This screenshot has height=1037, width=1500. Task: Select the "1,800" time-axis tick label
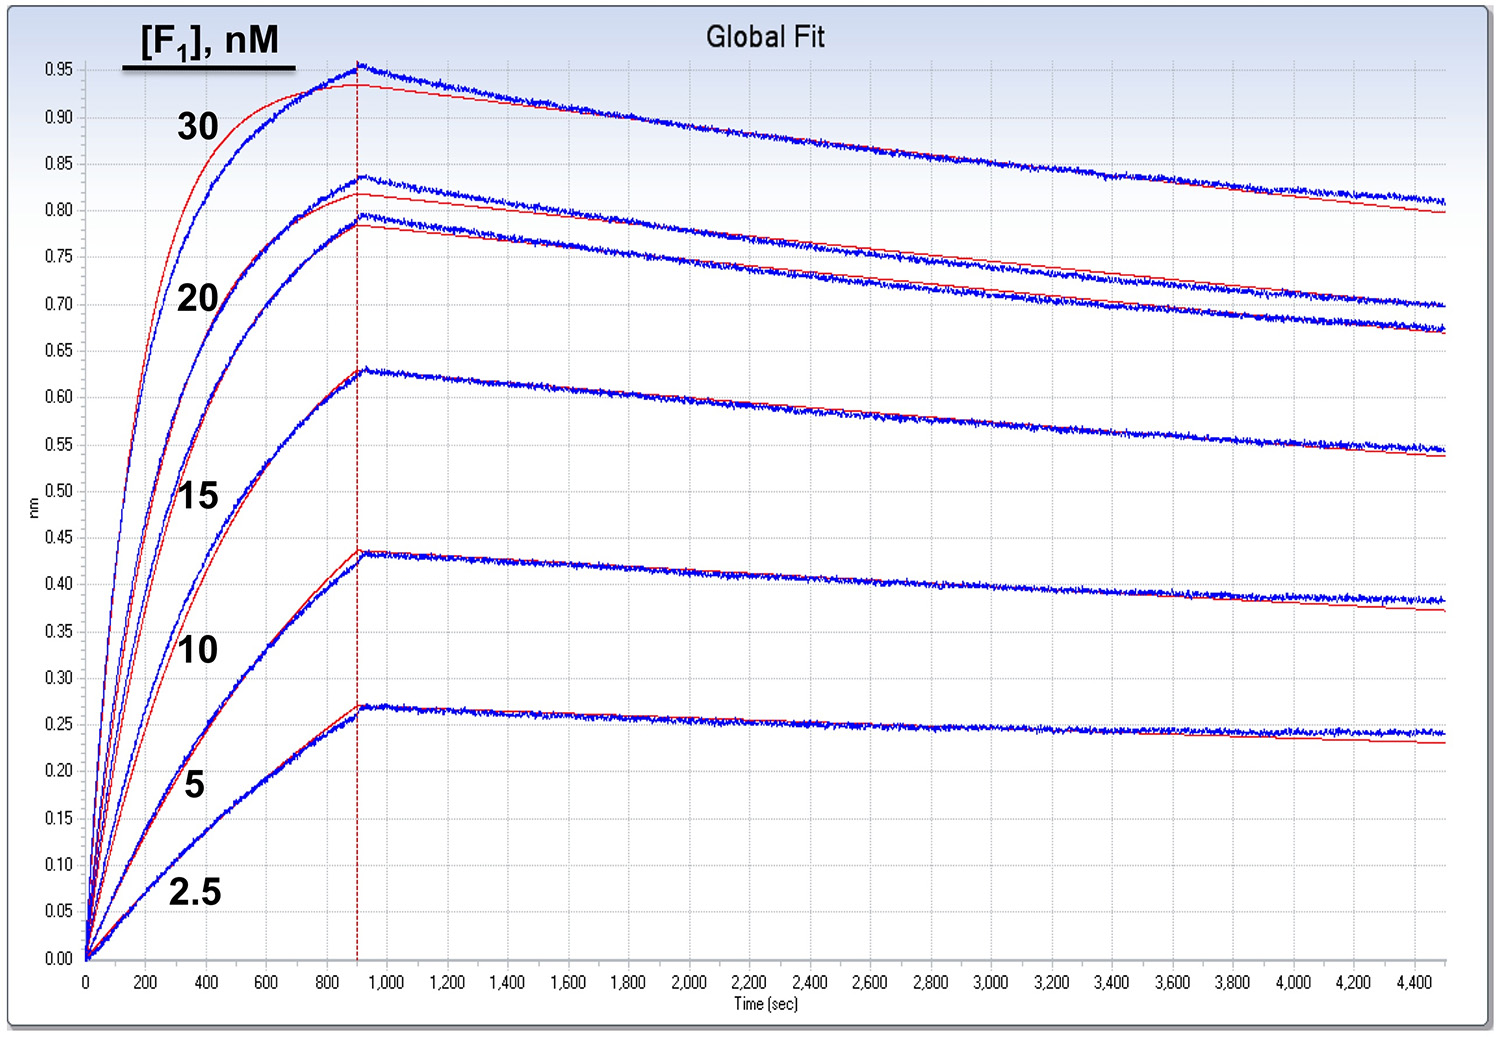(x=629, y=982)
